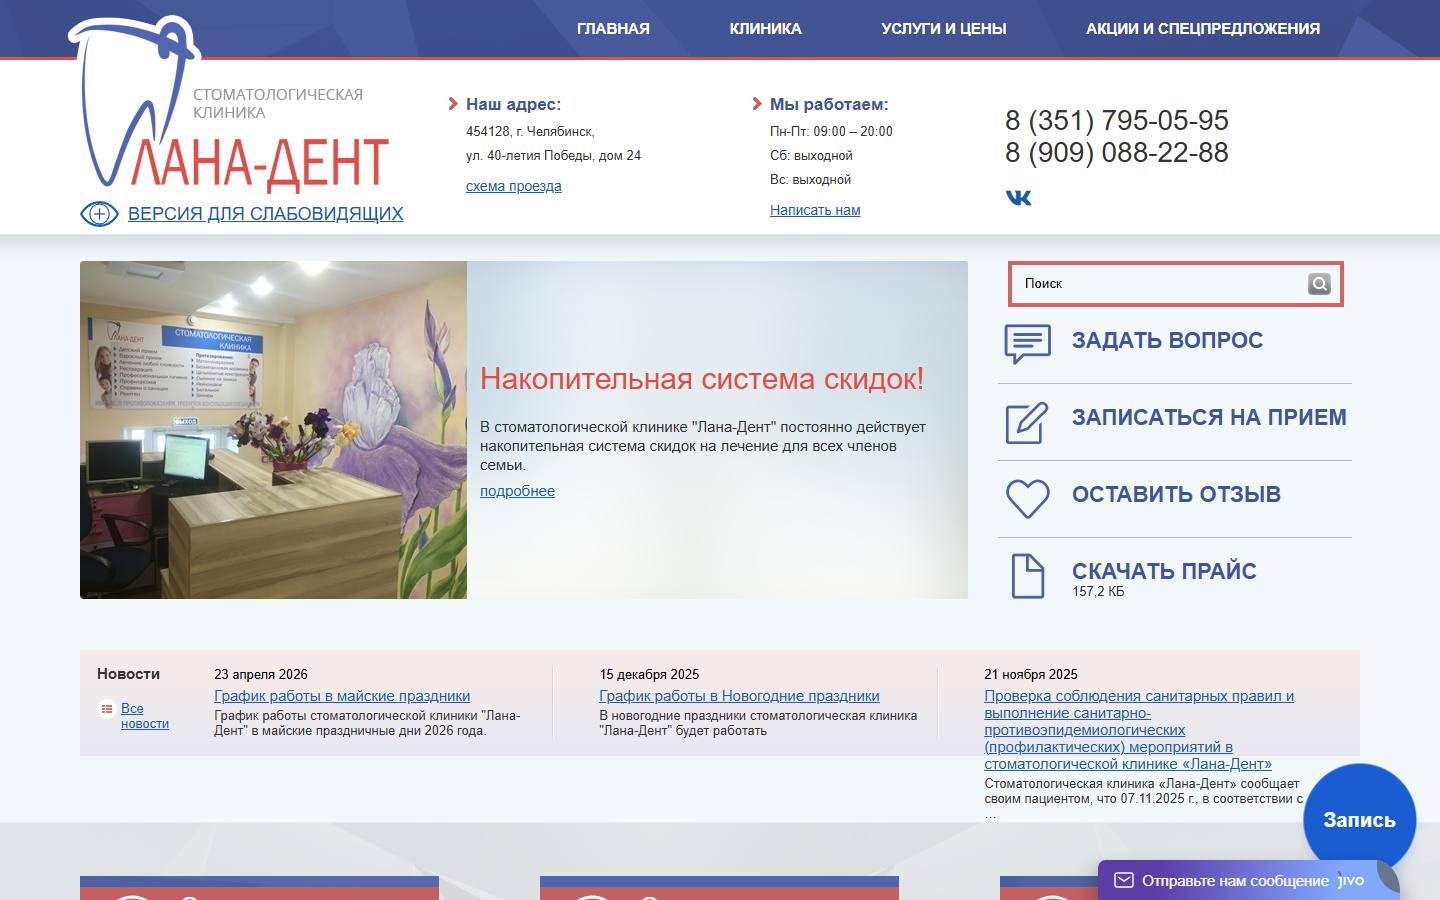Image resolution: width=1440 pixels, height=900 pixels.
Task: Open news График работы в Новогодние праздники
Action: tap(739, 696)
